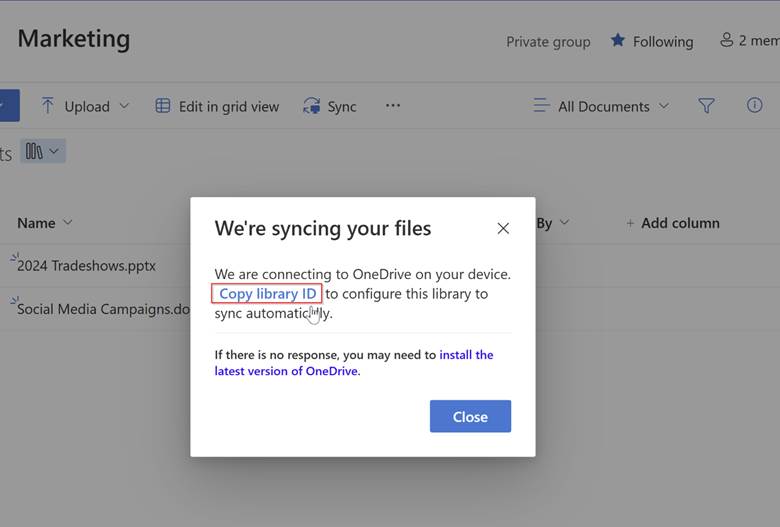
Task: Expand the Upload dropdown chevron
Action: pyautogui.click(x=124, y=106)
